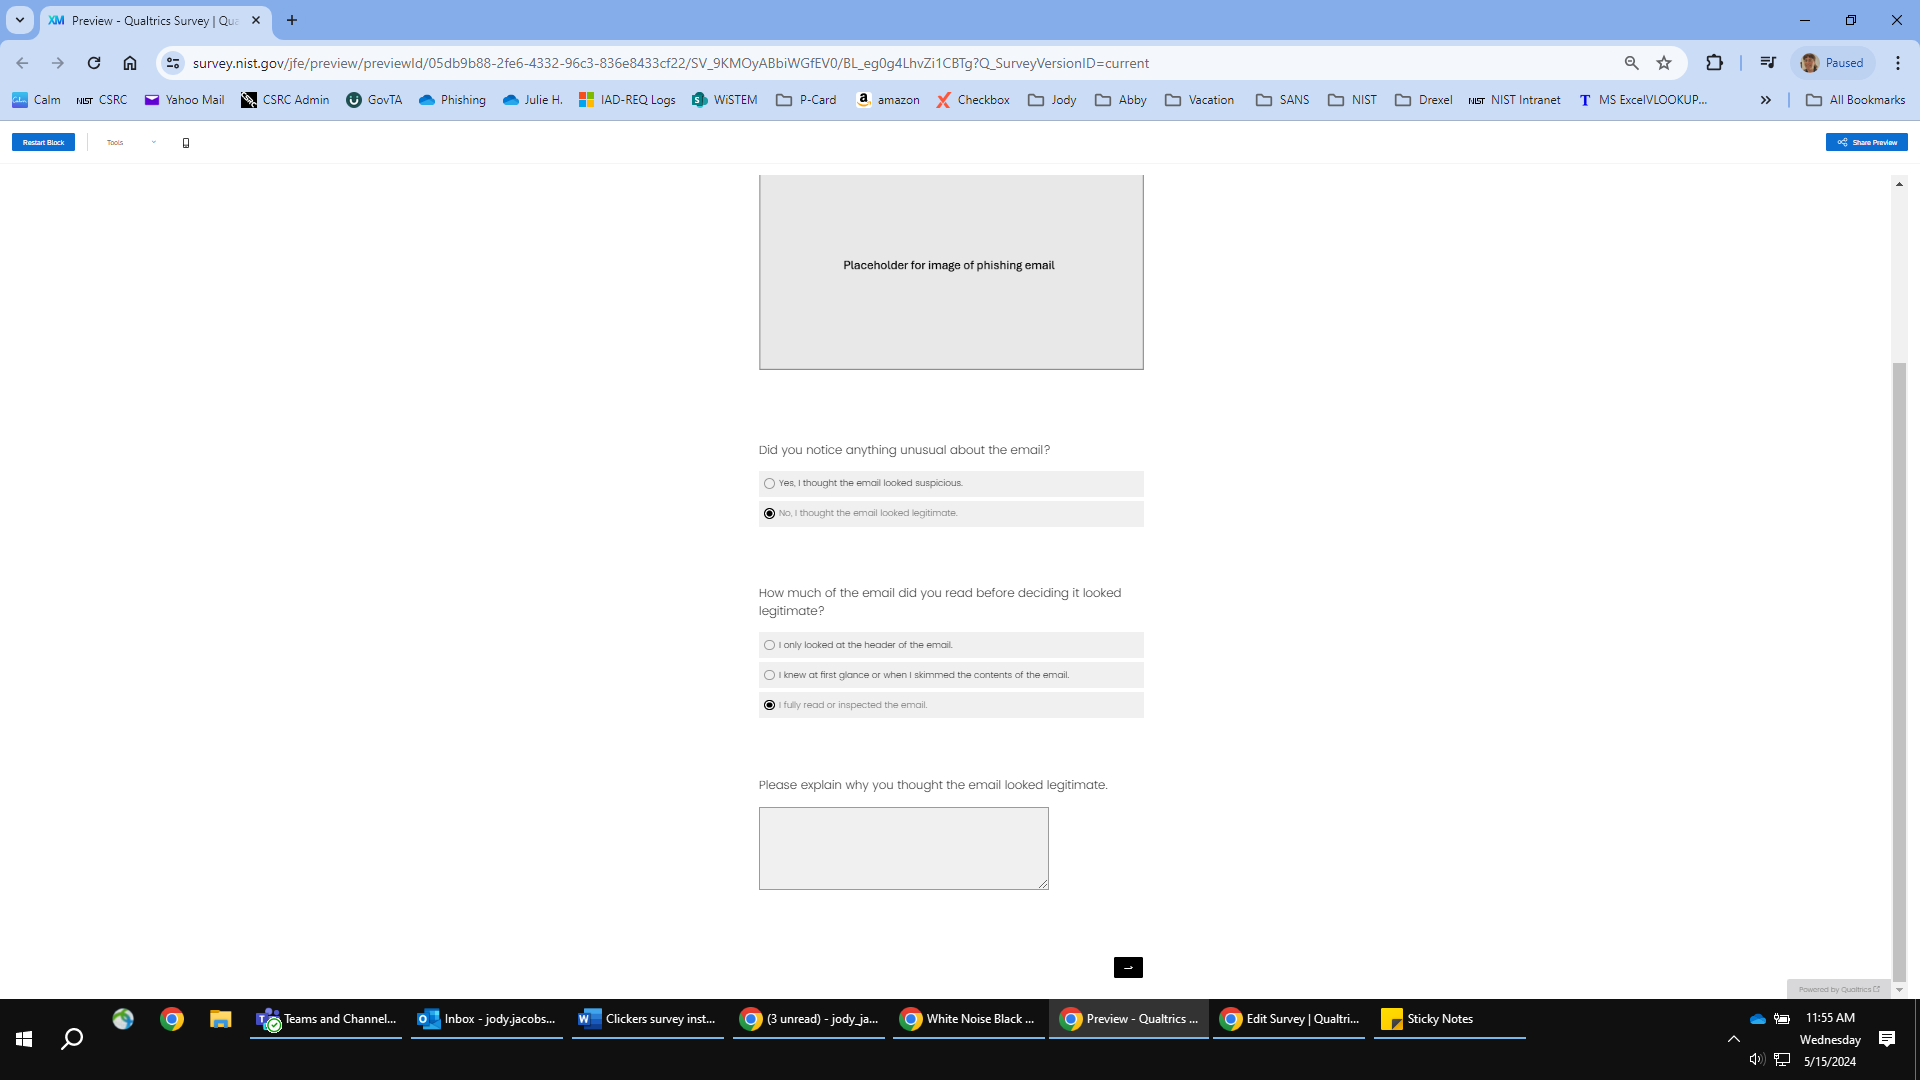This screenshot has height=1080, width=1920.
Task: Open the tab search dropdown arrow
Action: click(19, 20)
